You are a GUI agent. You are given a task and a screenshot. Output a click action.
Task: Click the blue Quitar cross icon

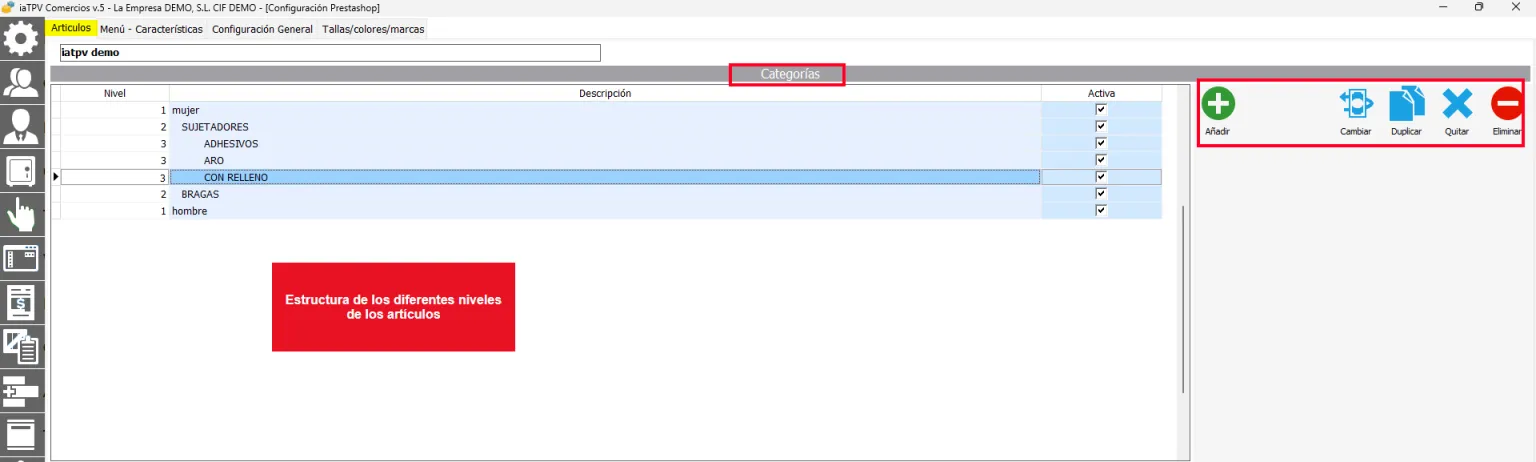(x=1457, y=104)
